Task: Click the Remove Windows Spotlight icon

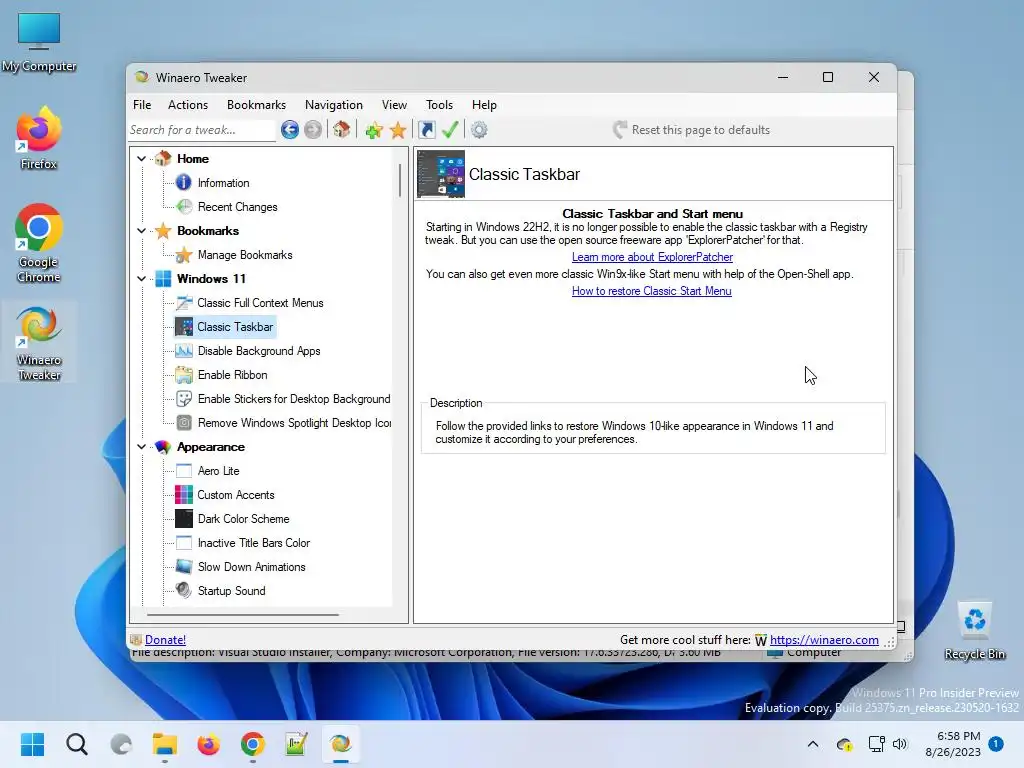Action: coord(184,423)
